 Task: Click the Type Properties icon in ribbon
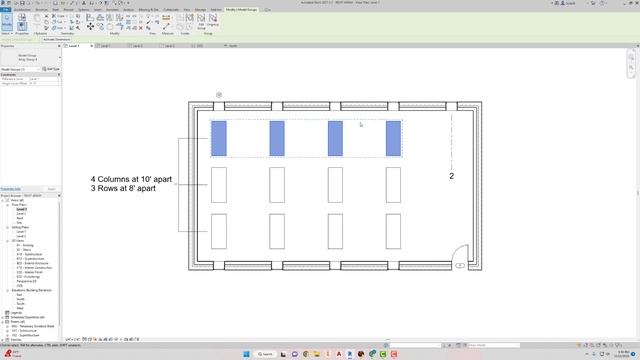(22, 17)
